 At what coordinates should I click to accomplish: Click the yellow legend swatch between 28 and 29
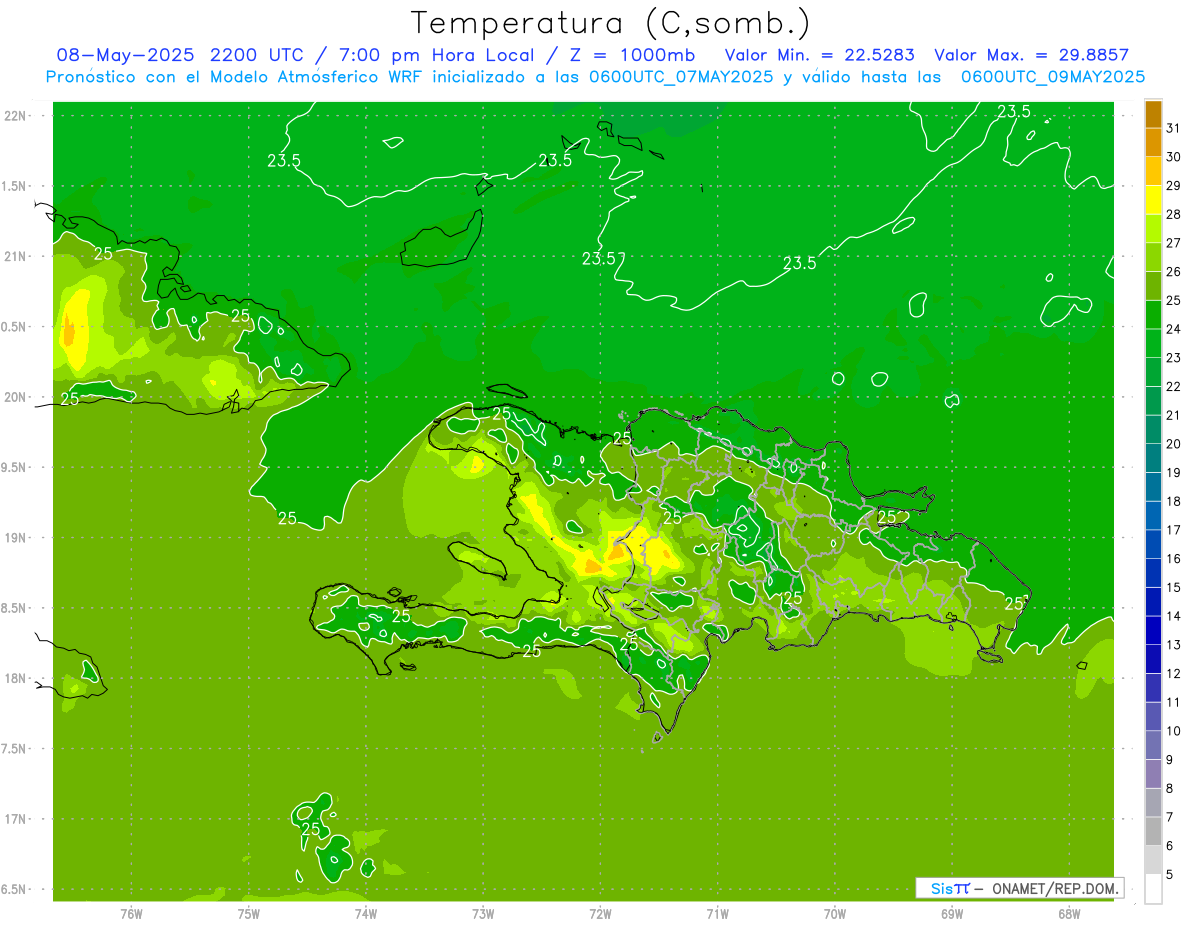[x=1153, y=200]
